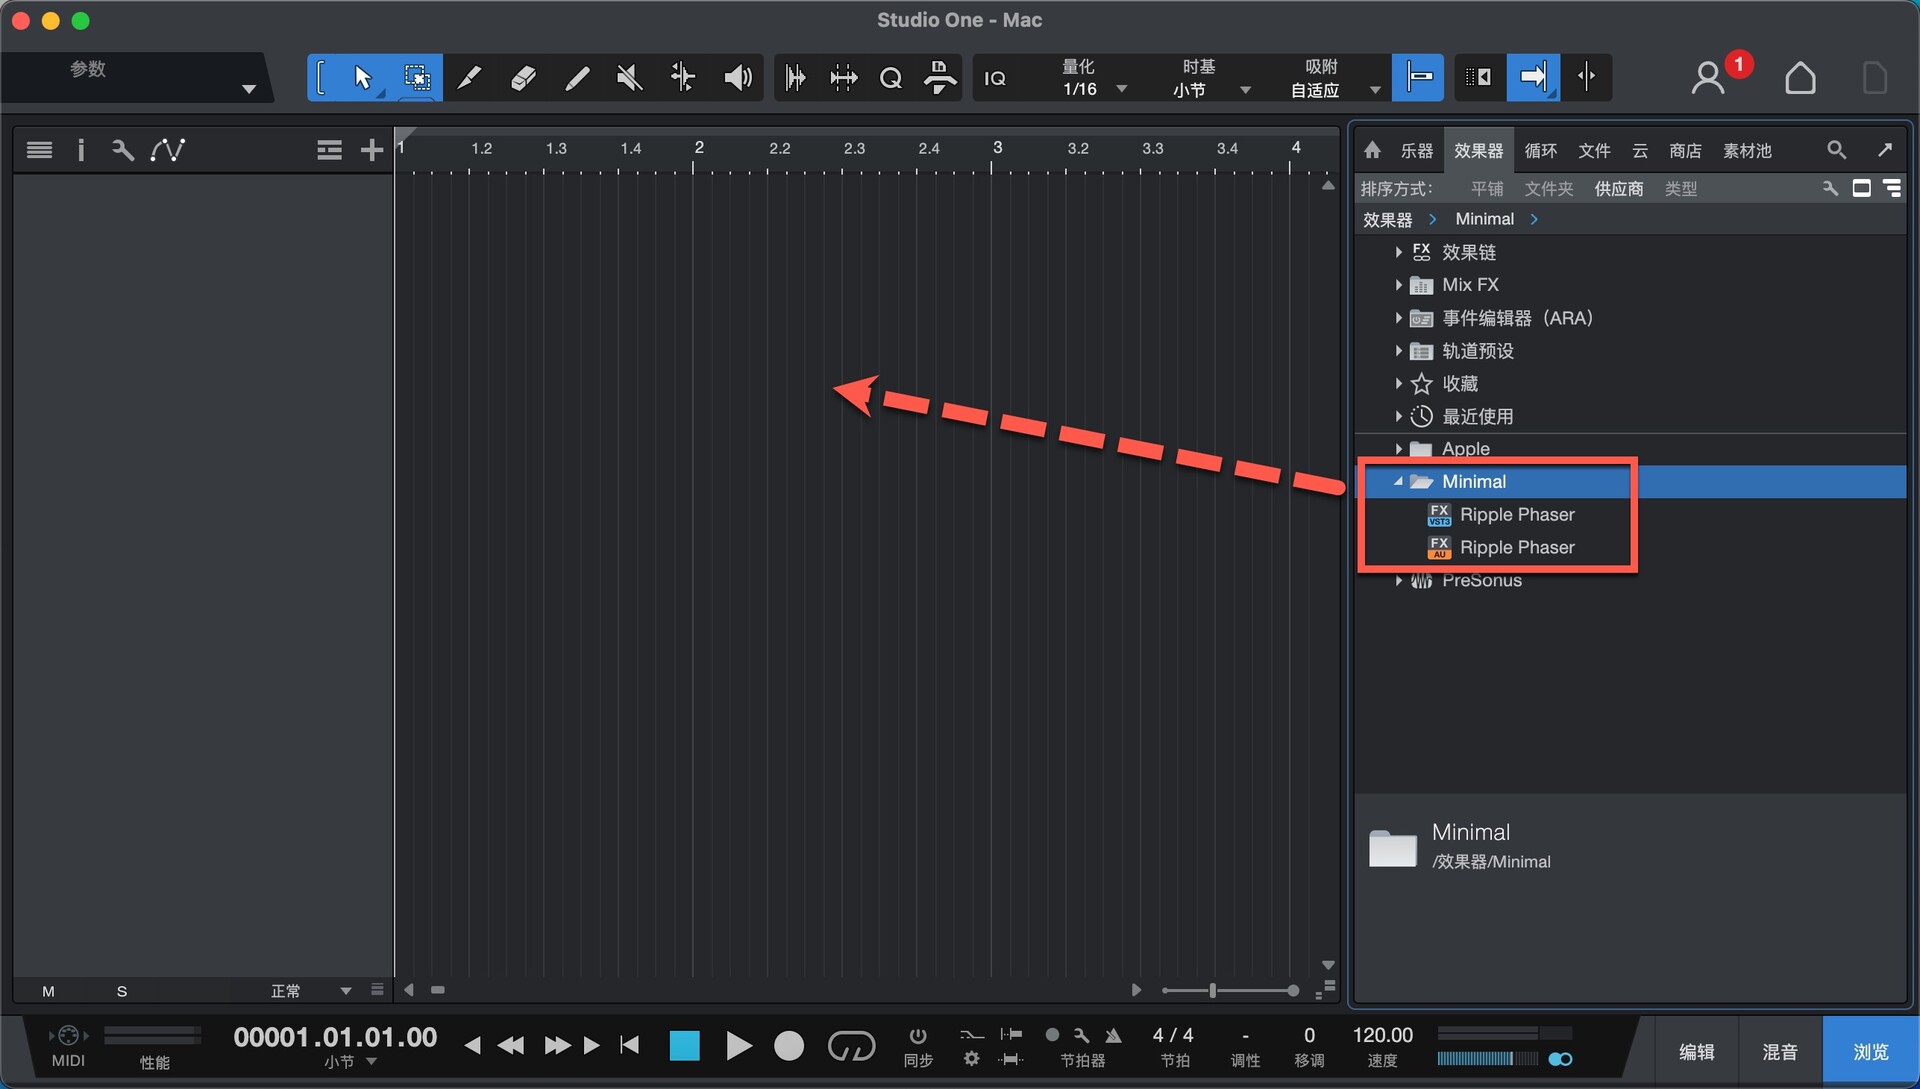Select the Eraser tool

523,78
